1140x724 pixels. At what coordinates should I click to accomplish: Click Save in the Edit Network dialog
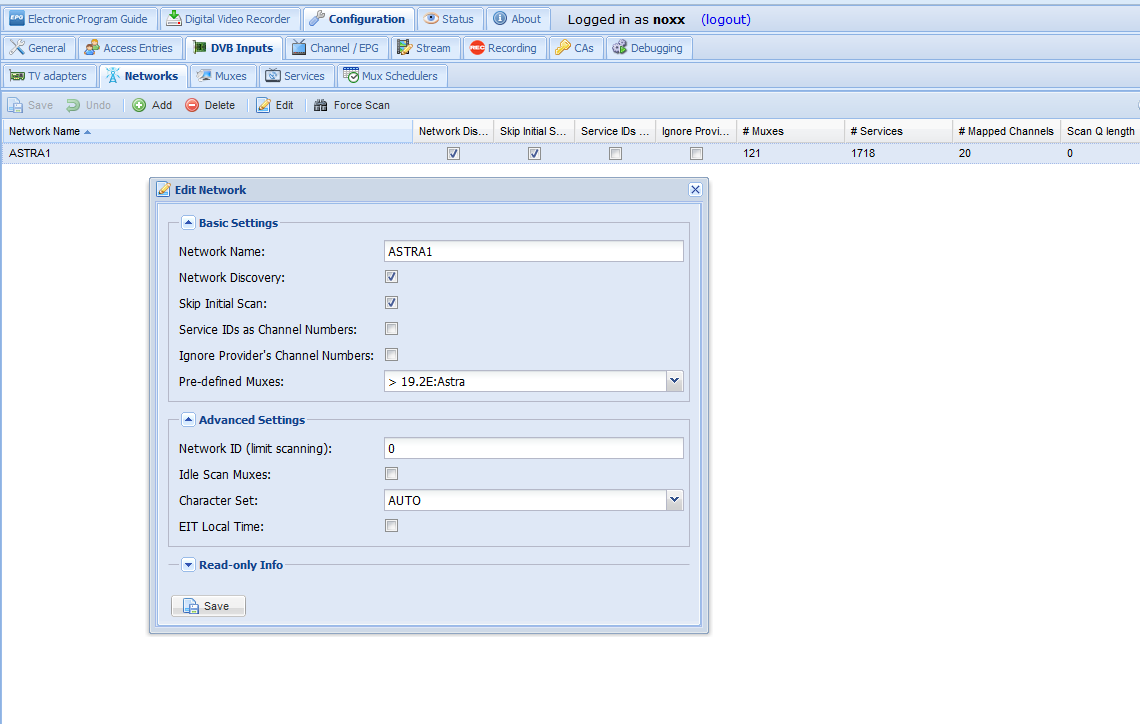209,606
